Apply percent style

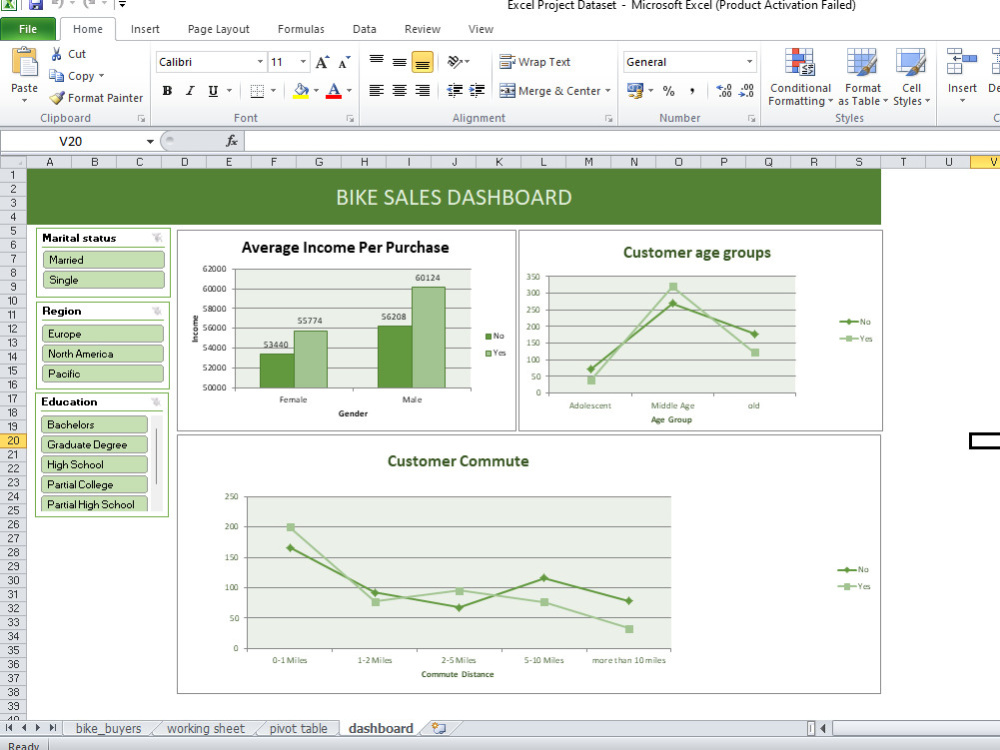[668, 91]
